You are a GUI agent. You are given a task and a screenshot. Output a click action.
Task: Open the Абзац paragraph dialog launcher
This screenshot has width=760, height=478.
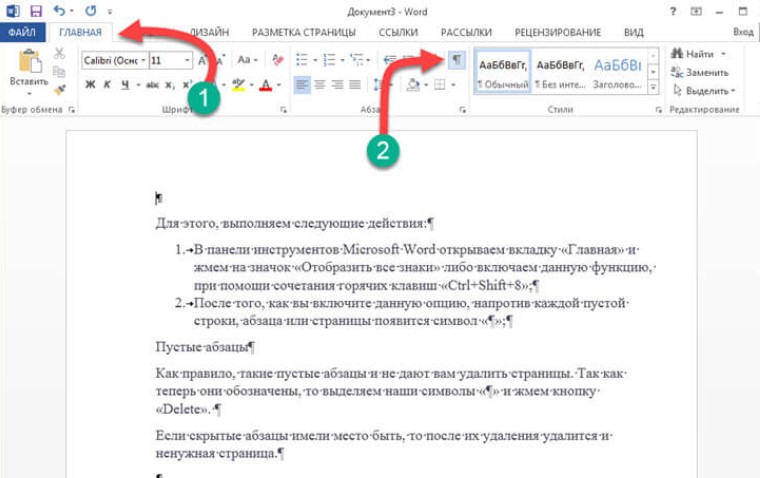pos(462,110)
